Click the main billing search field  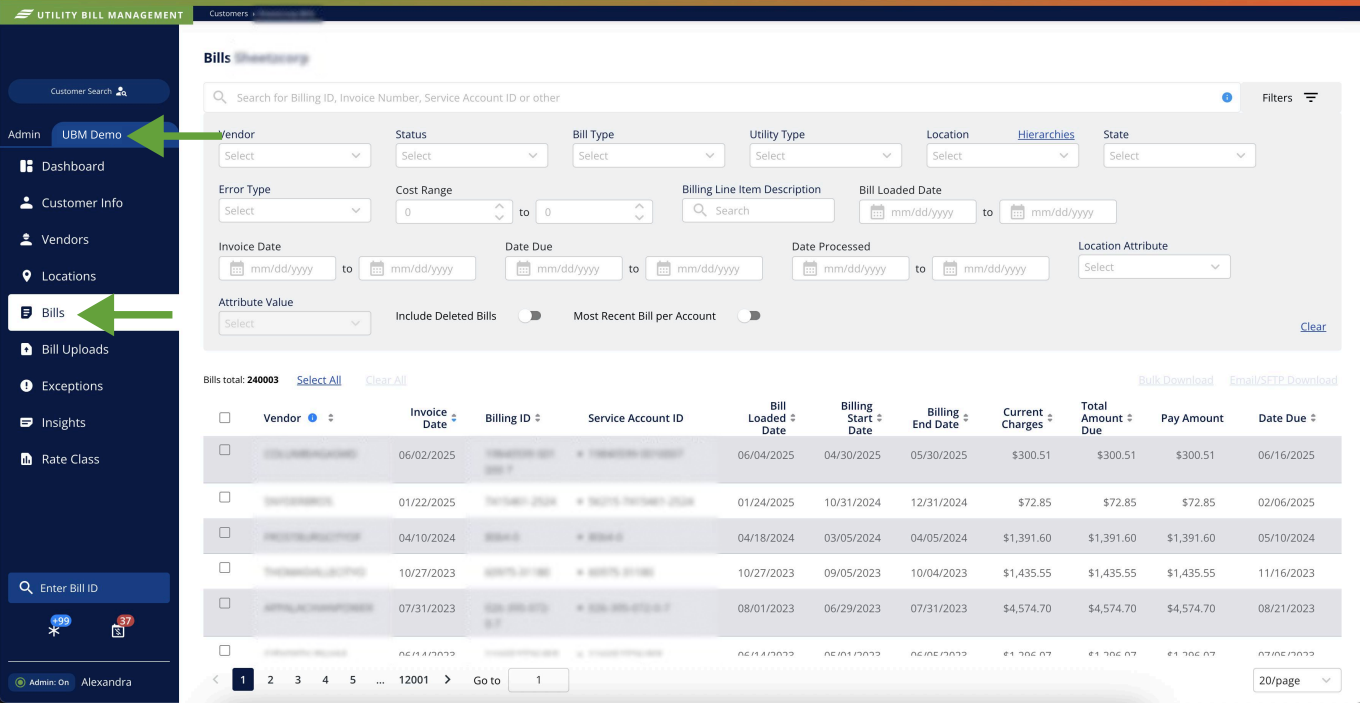click(x=722, y=98)
